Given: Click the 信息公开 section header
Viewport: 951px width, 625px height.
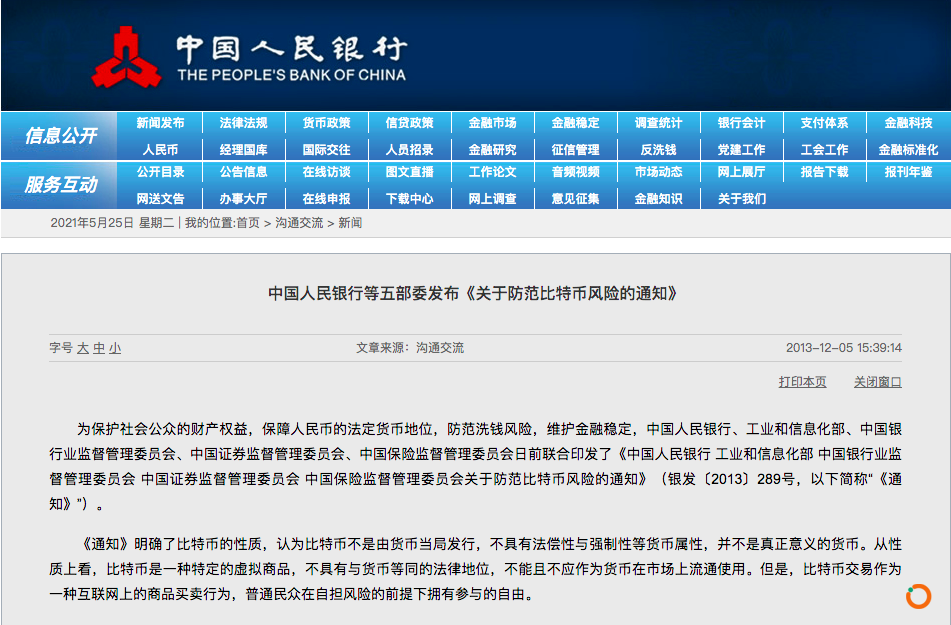Looking at the screenshot, I should click(x=61, y=136).
